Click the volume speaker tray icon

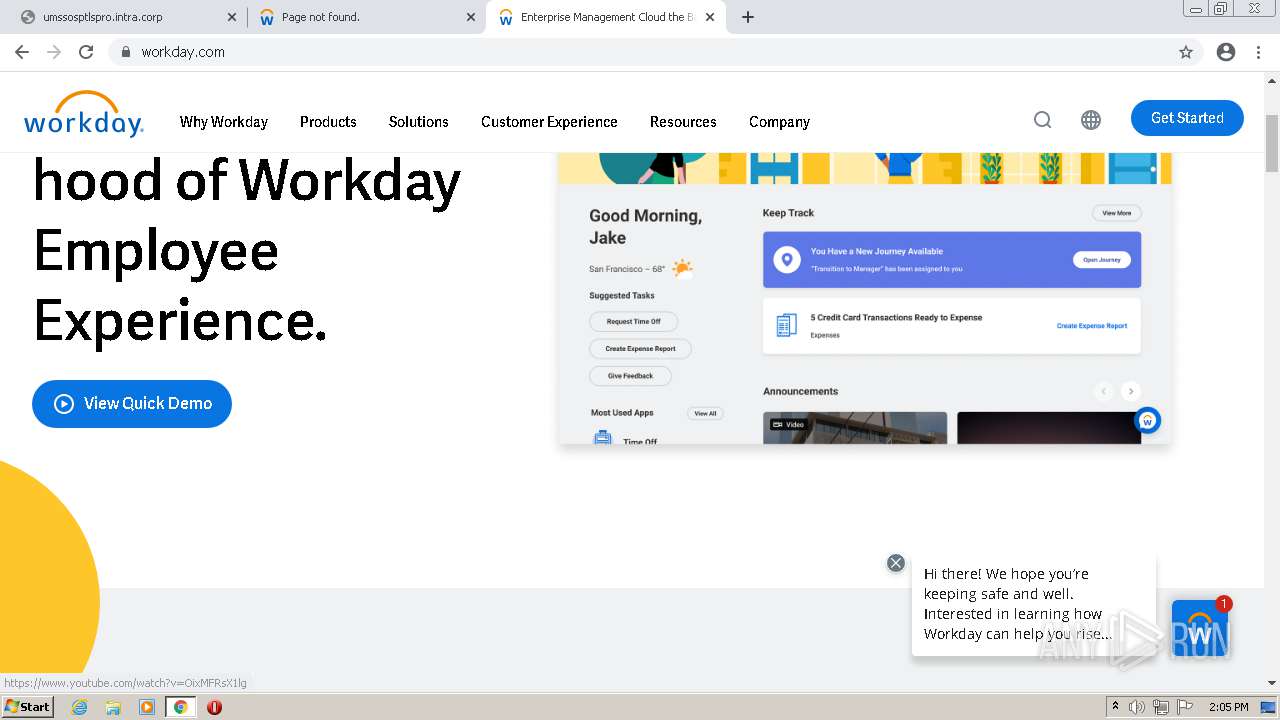tap(1137, 707)
